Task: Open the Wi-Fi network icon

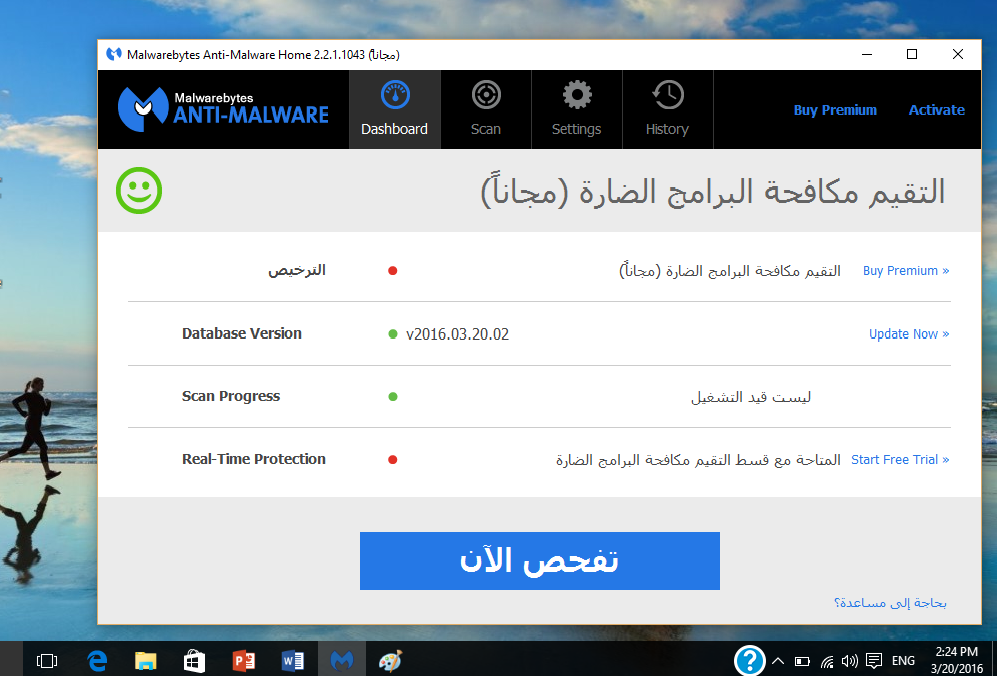Action: 827,661
